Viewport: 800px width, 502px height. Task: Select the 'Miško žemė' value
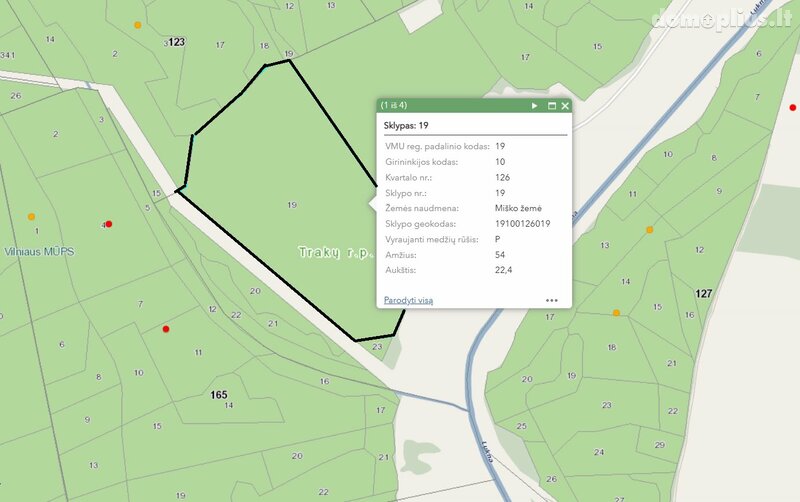518,208
